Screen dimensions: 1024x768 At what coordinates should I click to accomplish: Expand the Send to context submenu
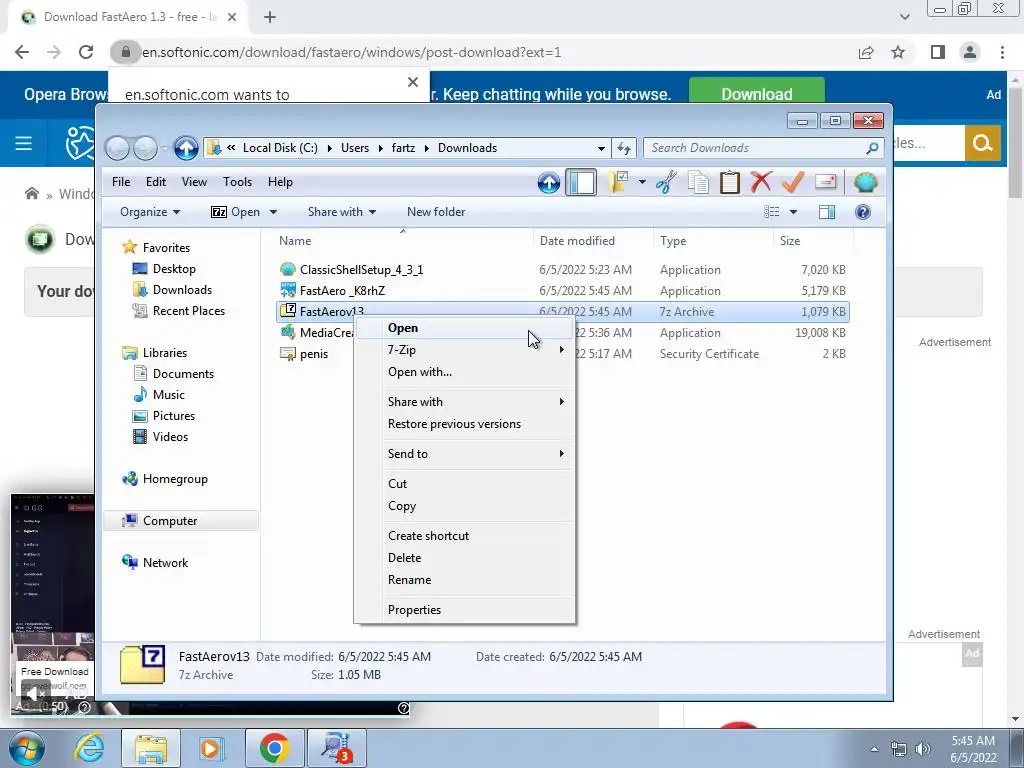click(465, 454)
